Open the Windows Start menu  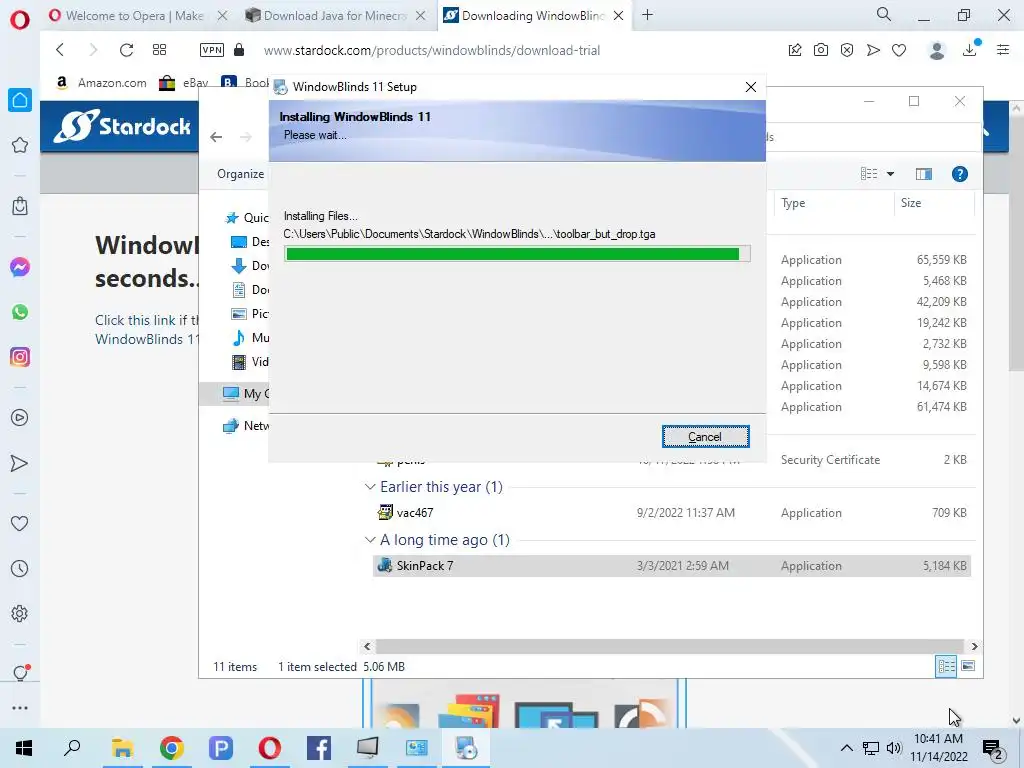pyautogui.click(x=24, y=748)
